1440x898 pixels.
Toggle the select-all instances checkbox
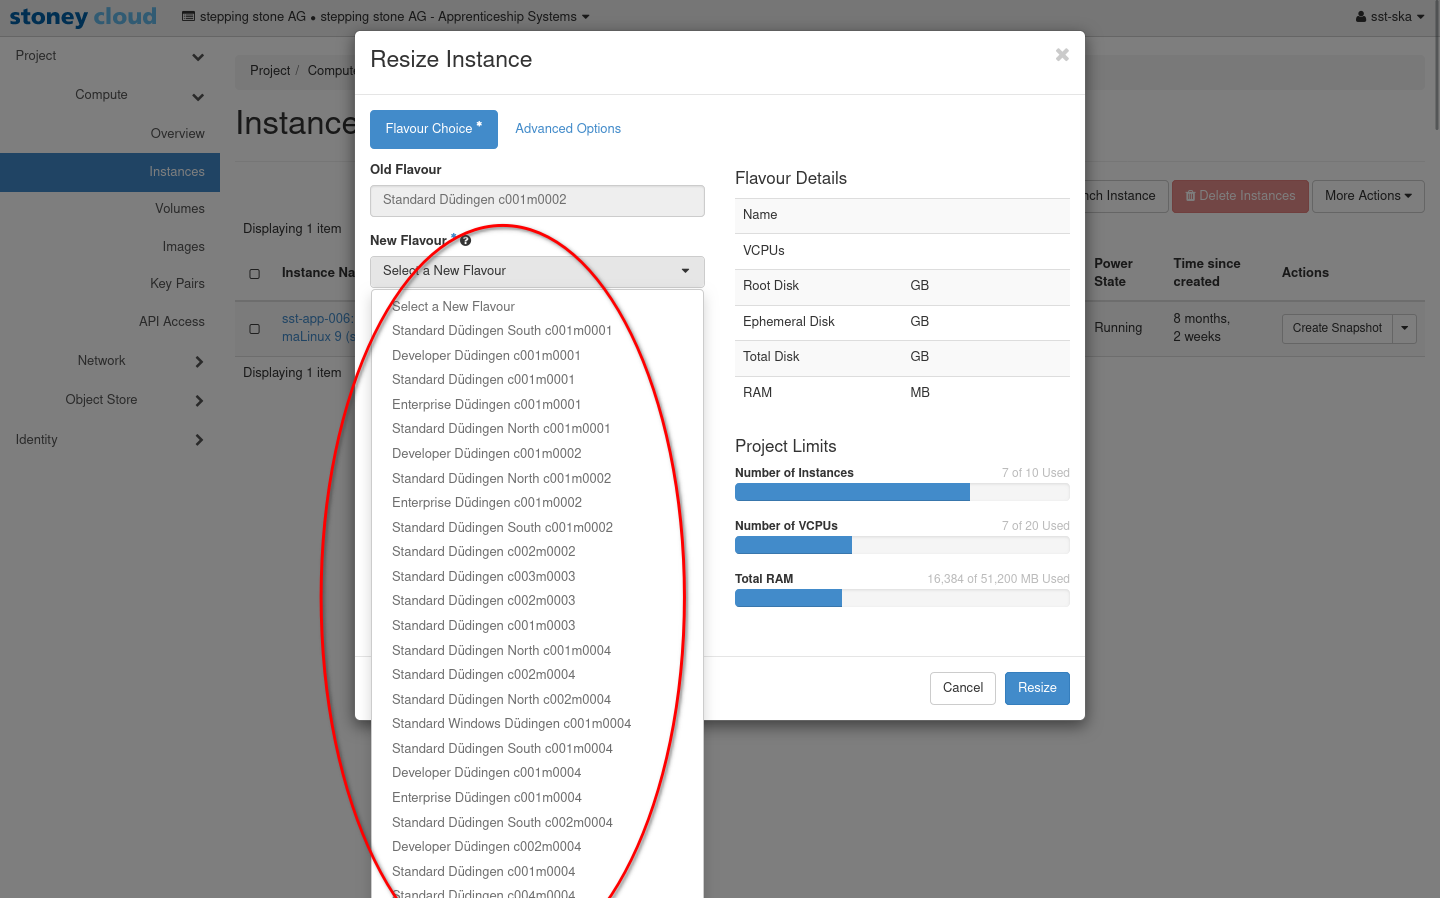pyautogui.click(x=254, y=273)
